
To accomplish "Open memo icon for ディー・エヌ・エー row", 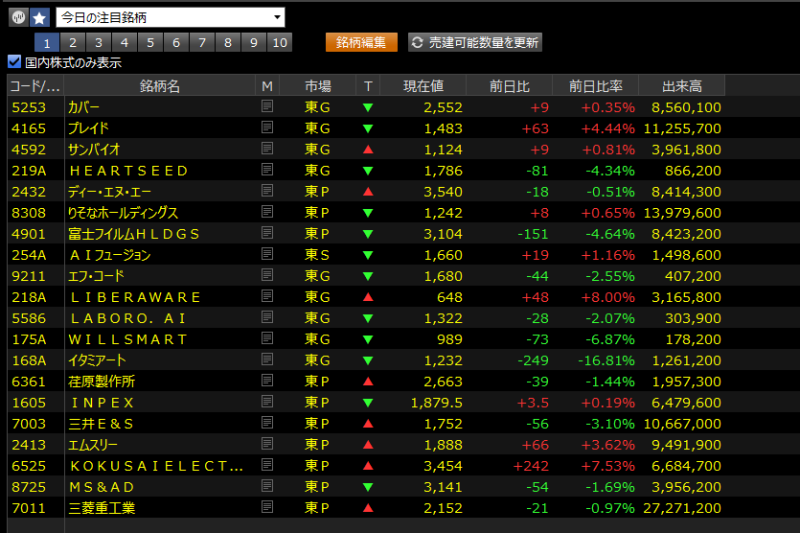I will tap(267, 191).
